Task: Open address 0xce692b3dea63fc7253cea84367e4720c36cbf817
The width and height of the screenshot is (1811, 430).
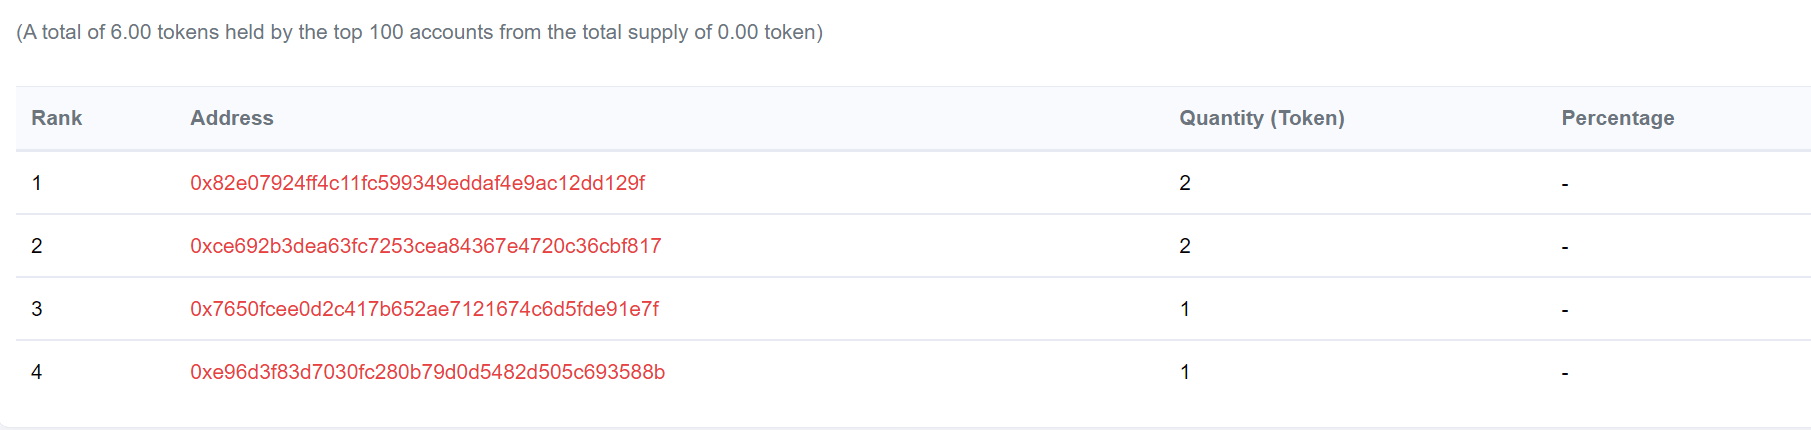Action: 426,246
